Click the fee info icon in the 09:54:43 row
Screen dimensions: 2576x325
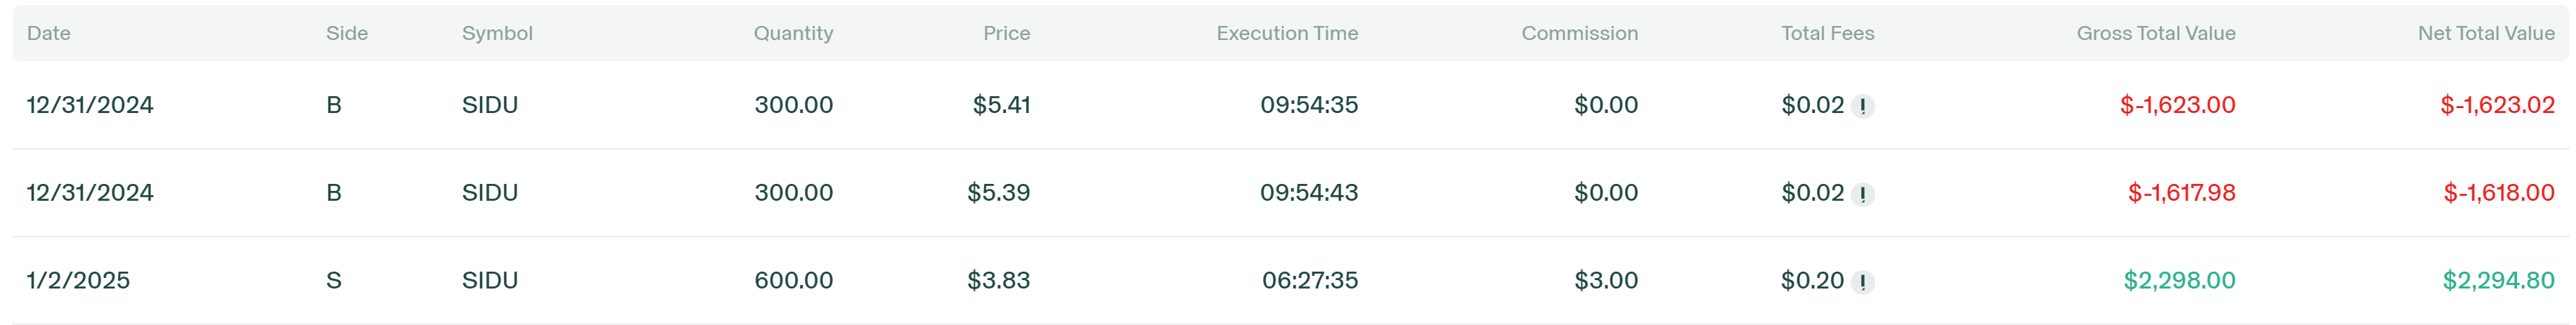(1862, 194)
